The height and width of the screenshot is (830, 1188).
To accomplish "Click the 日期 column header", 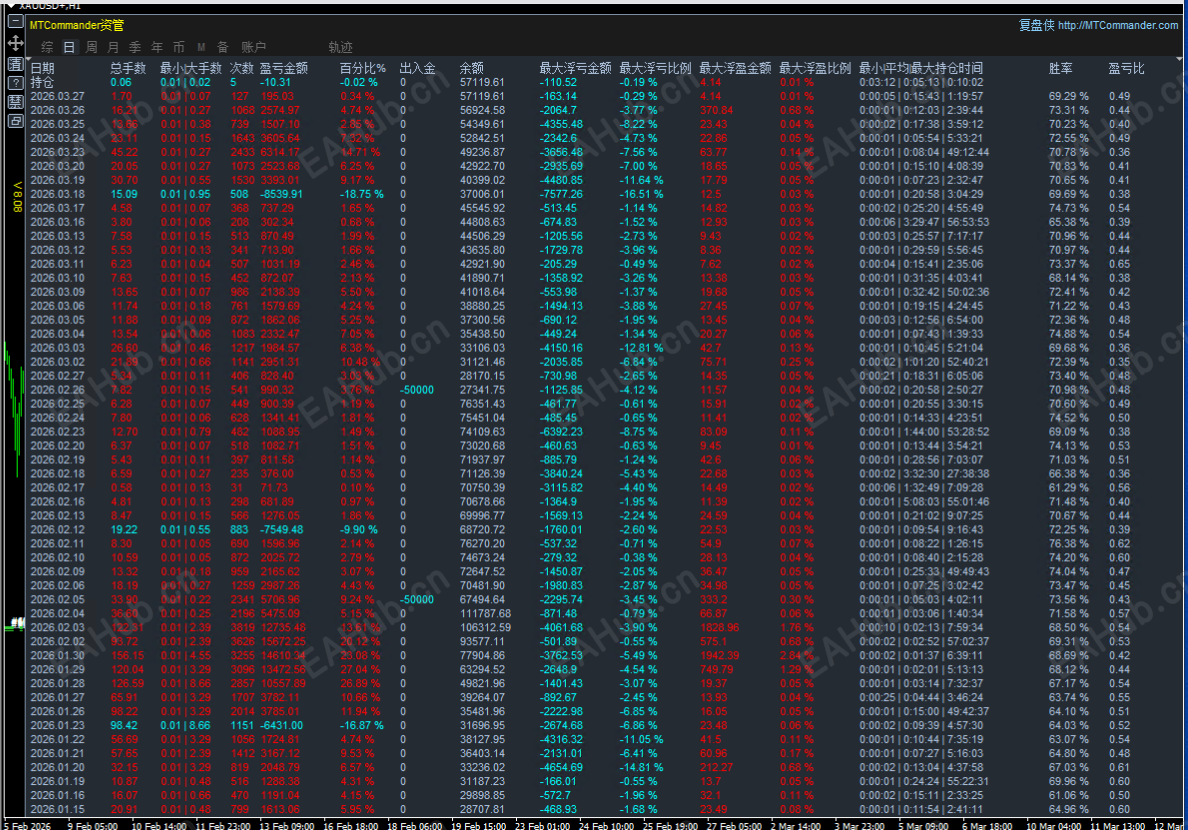I will tap(42, 68).
